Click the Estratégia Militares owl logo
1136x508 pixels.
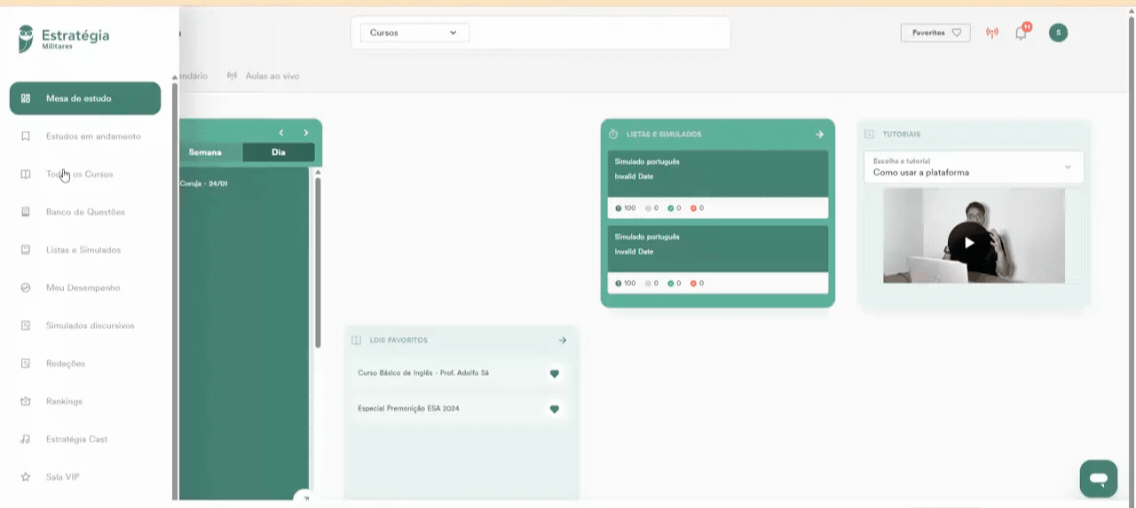[x=26, y=38]
